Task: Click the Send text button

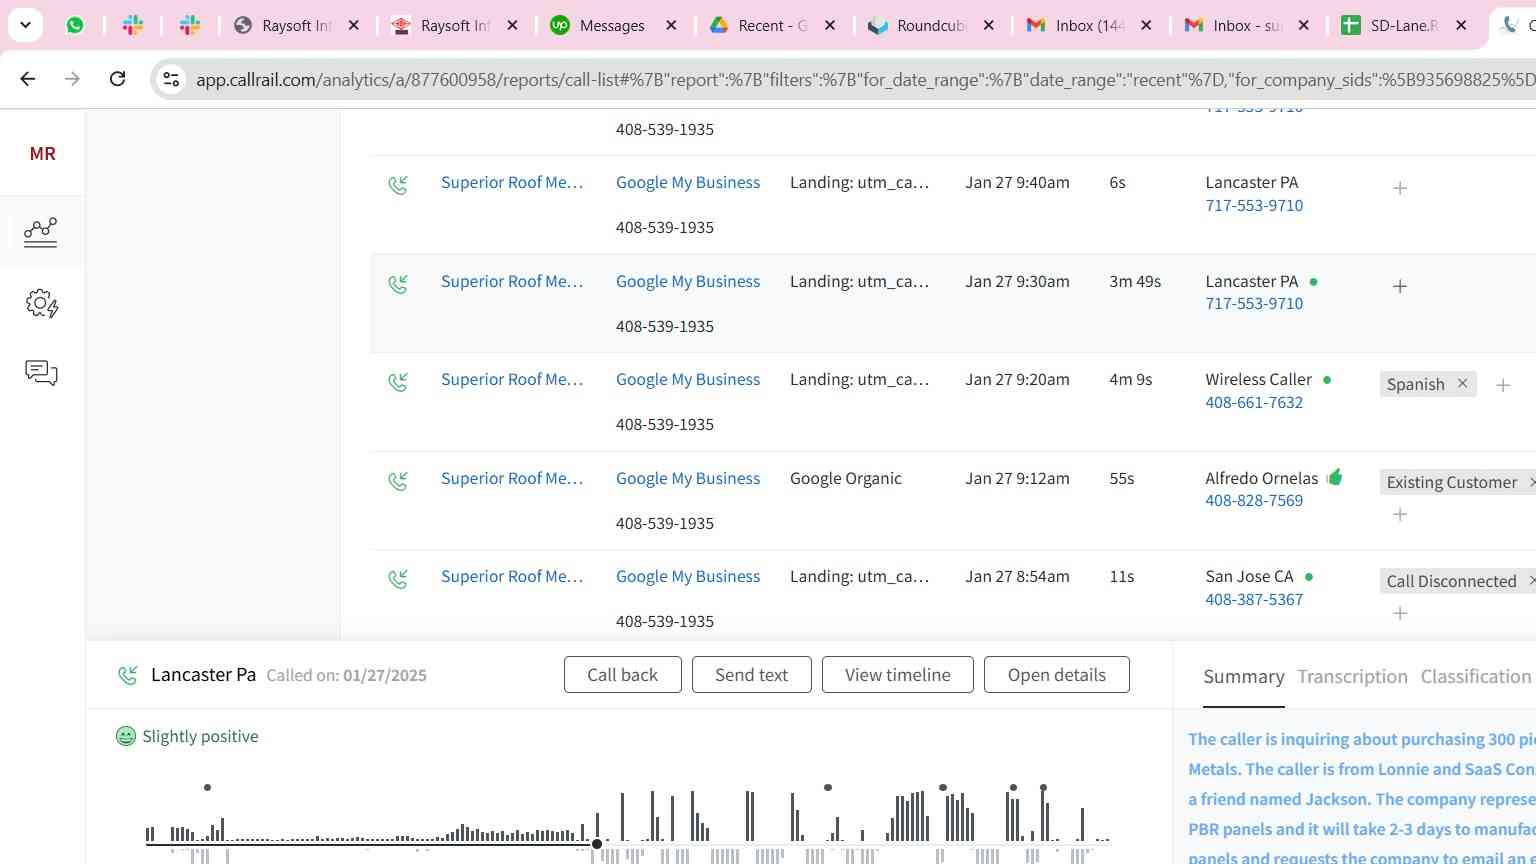Action: pyautogui.click(x=752, y=675)
